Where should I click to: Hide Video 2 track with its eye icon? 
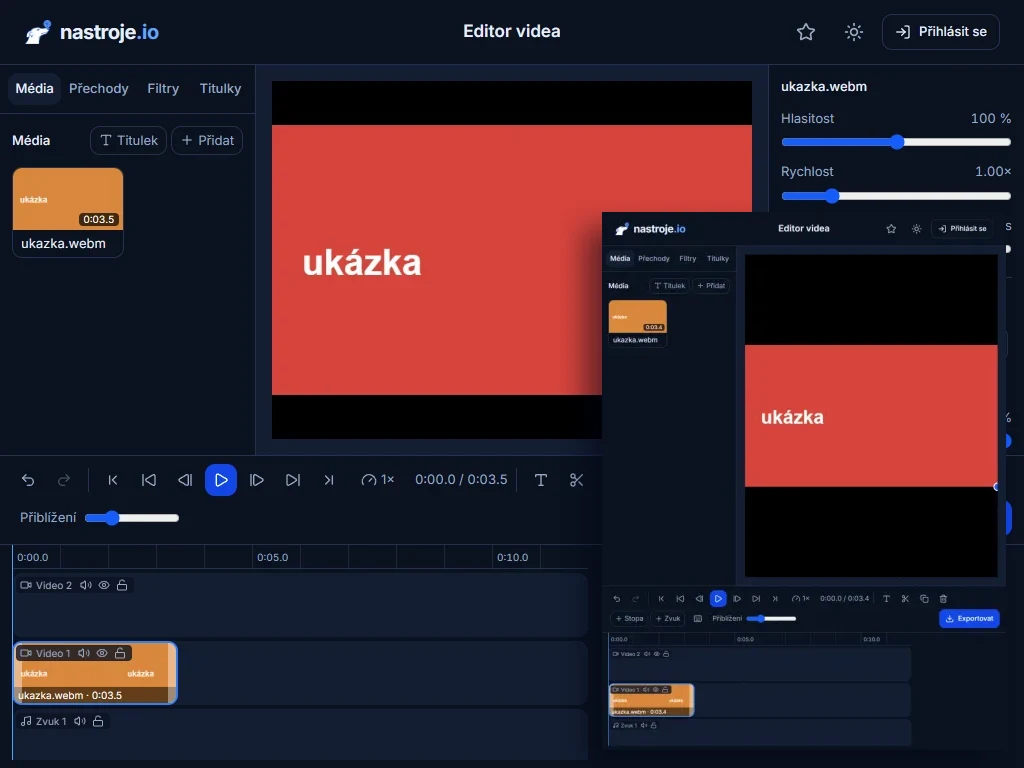click(x=104, y=585)
